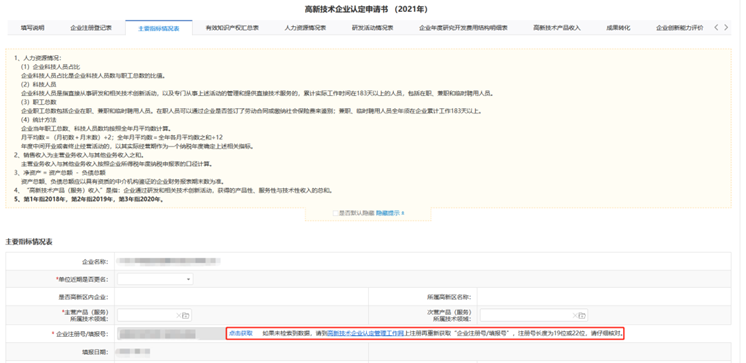The height and width of the screenshot is (363, 746).
Task: Go to the 高新技术产品收入 tab
Action: [557, 28]
